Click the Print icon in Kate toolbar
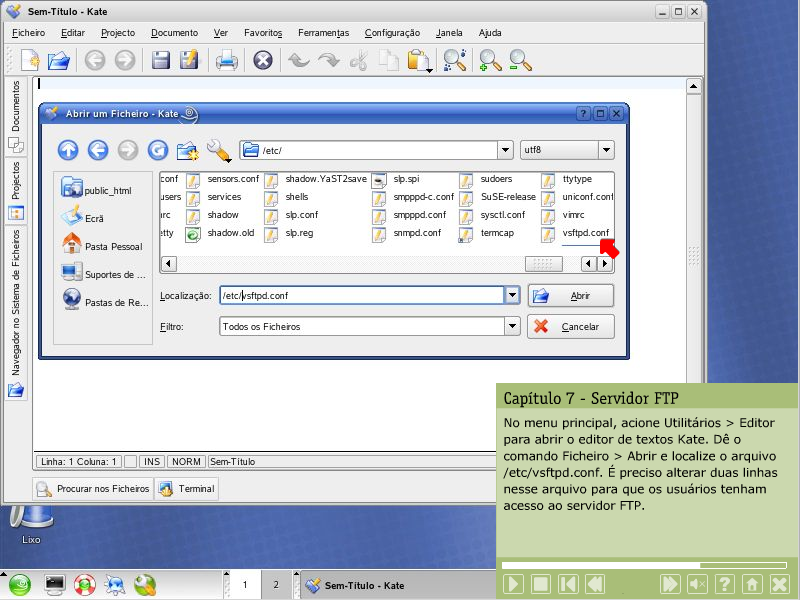Screen dimensions: 800x600 (226, 61)
